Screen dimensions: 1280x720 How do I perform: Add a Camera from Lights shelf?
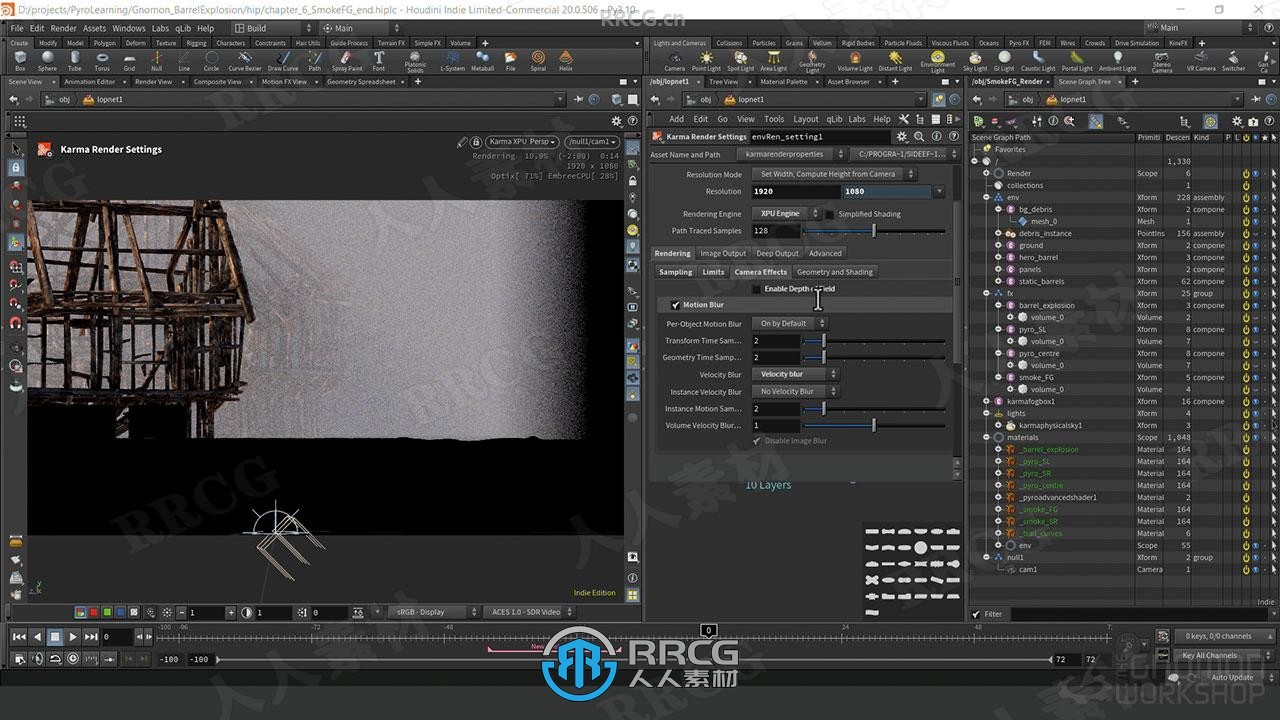coord(674,60)
